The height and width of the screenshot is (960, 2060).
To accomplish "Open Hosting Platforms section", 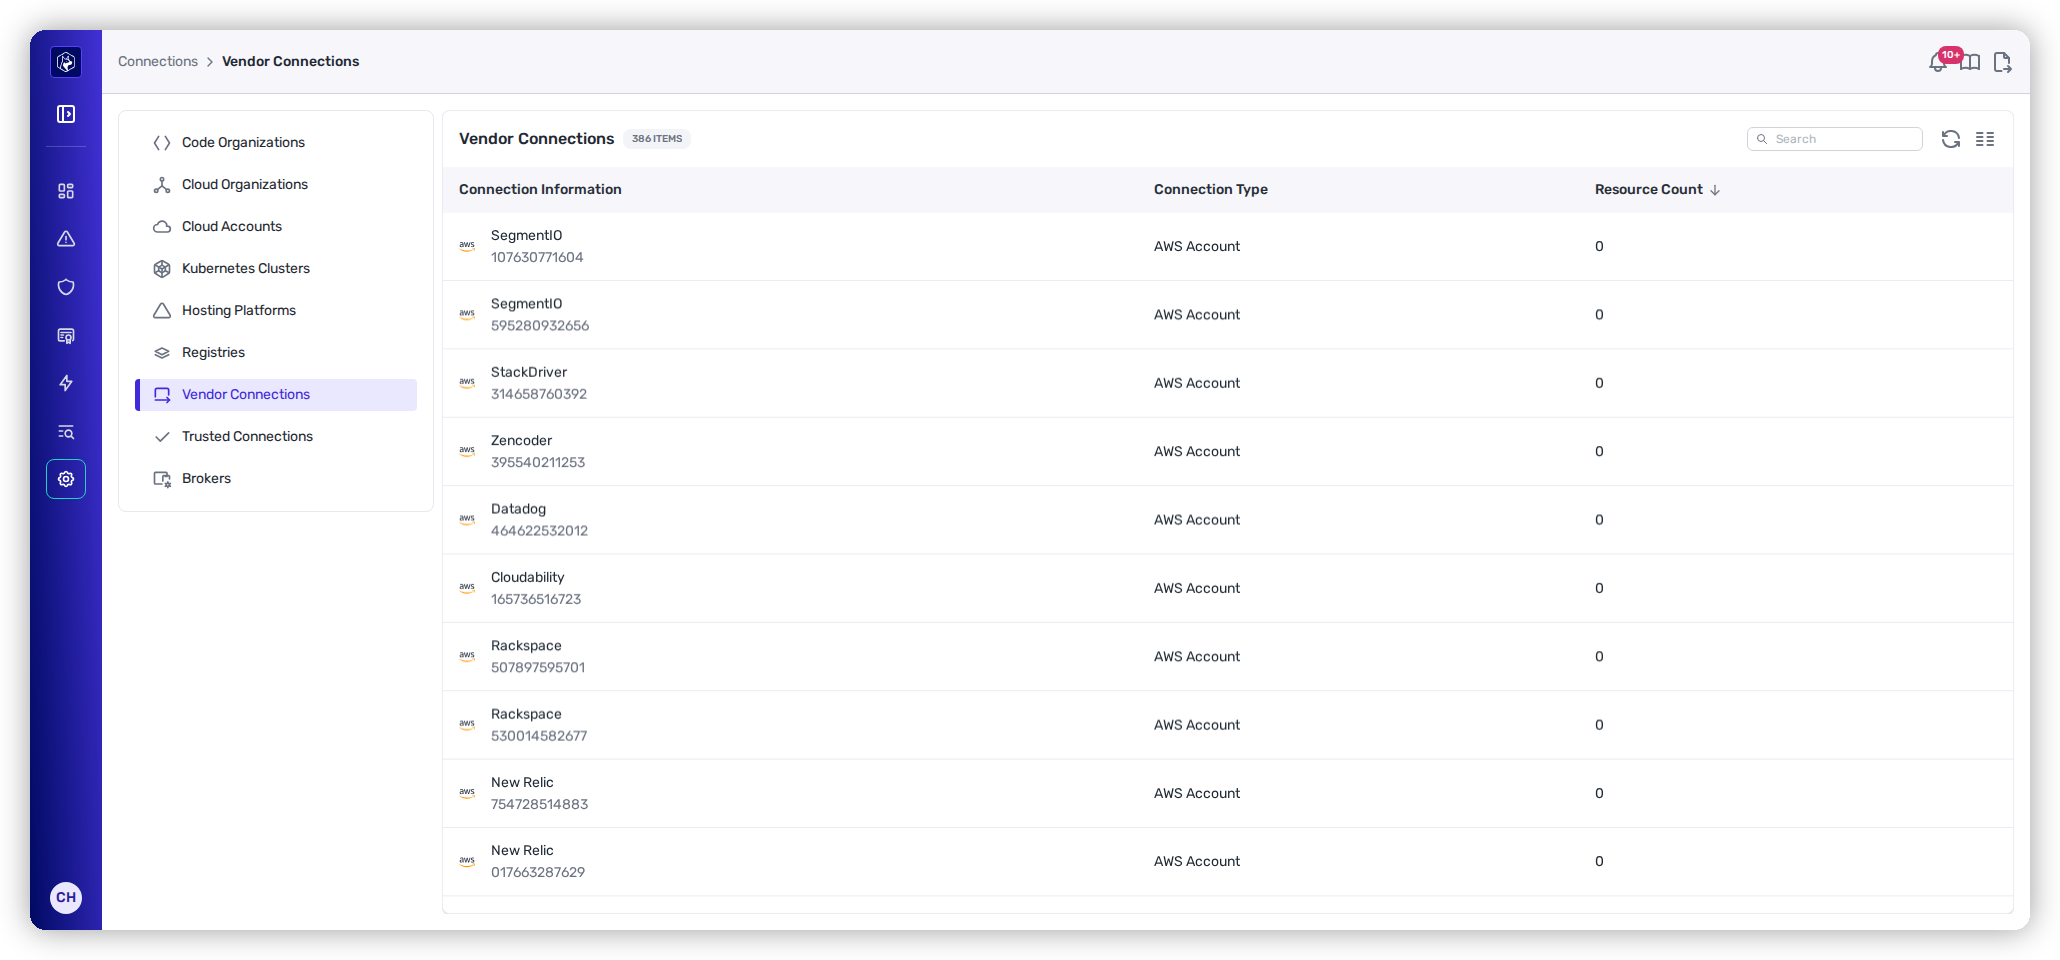I will tap(276, 311).
